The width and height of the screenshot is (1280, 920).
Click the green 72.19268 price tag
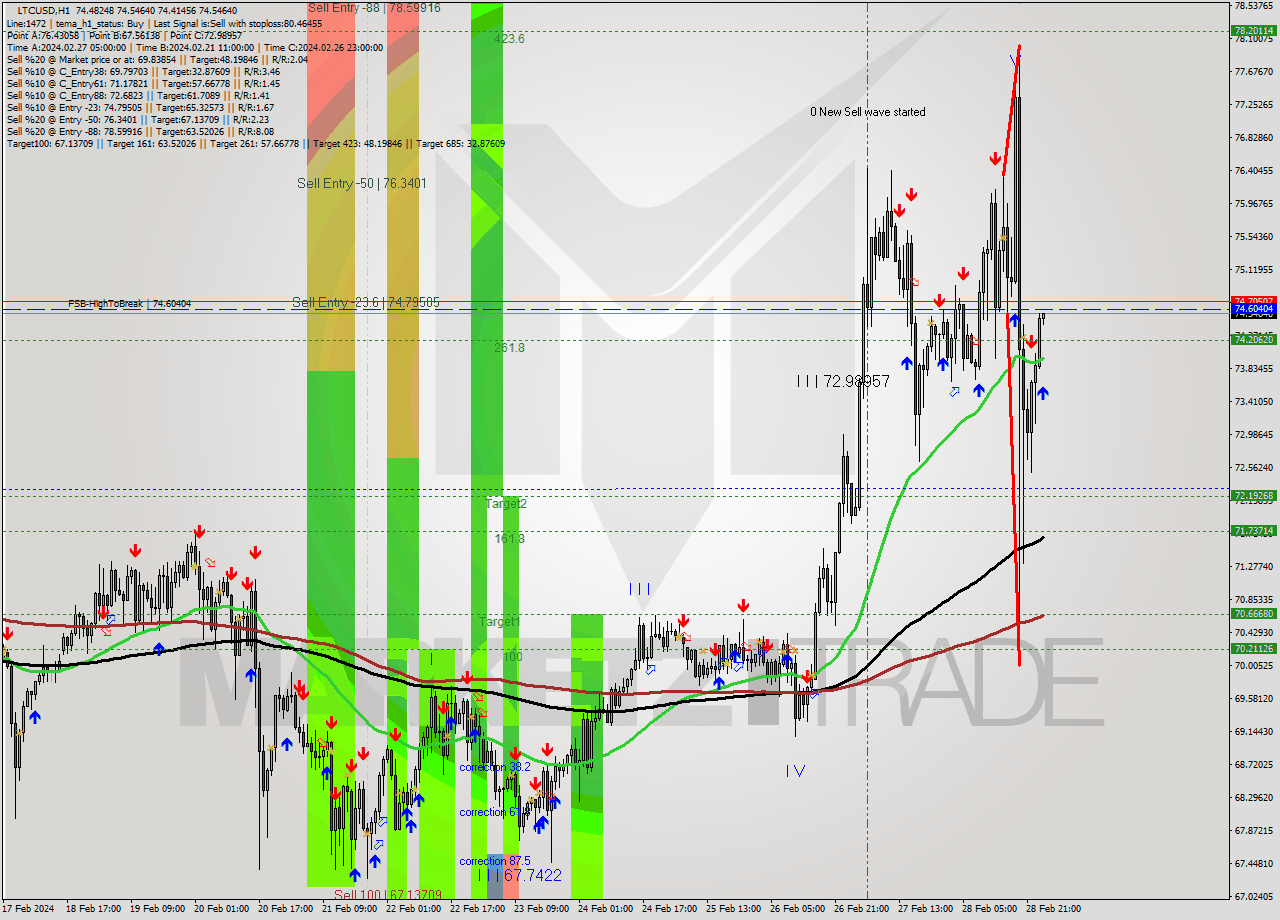pyautogui.click(x=1253, y=496)
